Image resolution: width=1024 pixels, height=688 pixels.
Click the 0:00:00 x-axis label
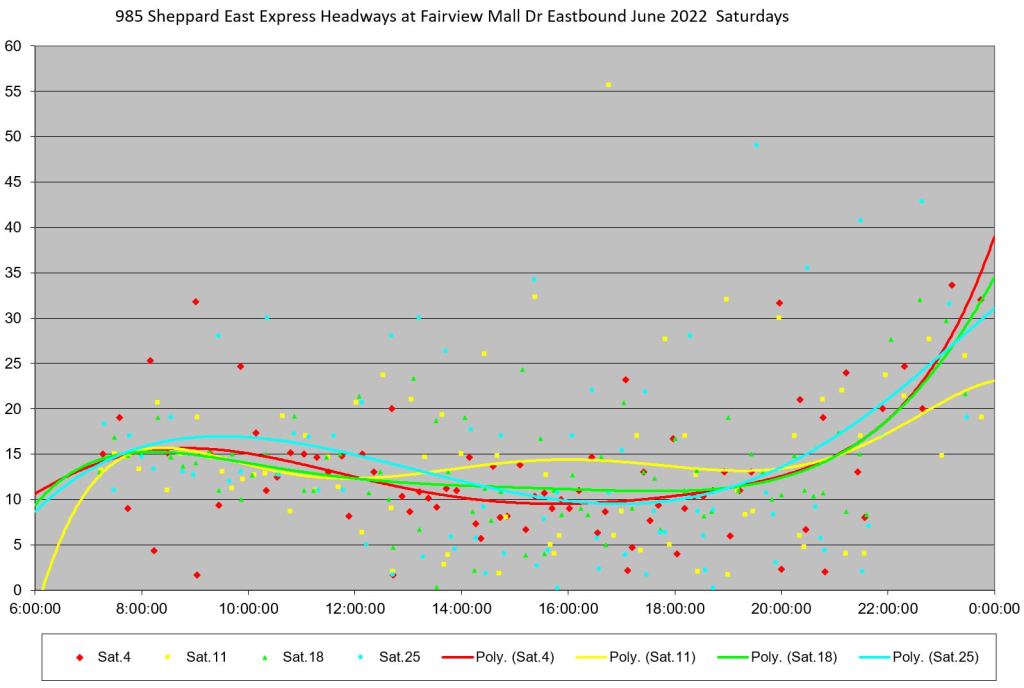(993, 607)
